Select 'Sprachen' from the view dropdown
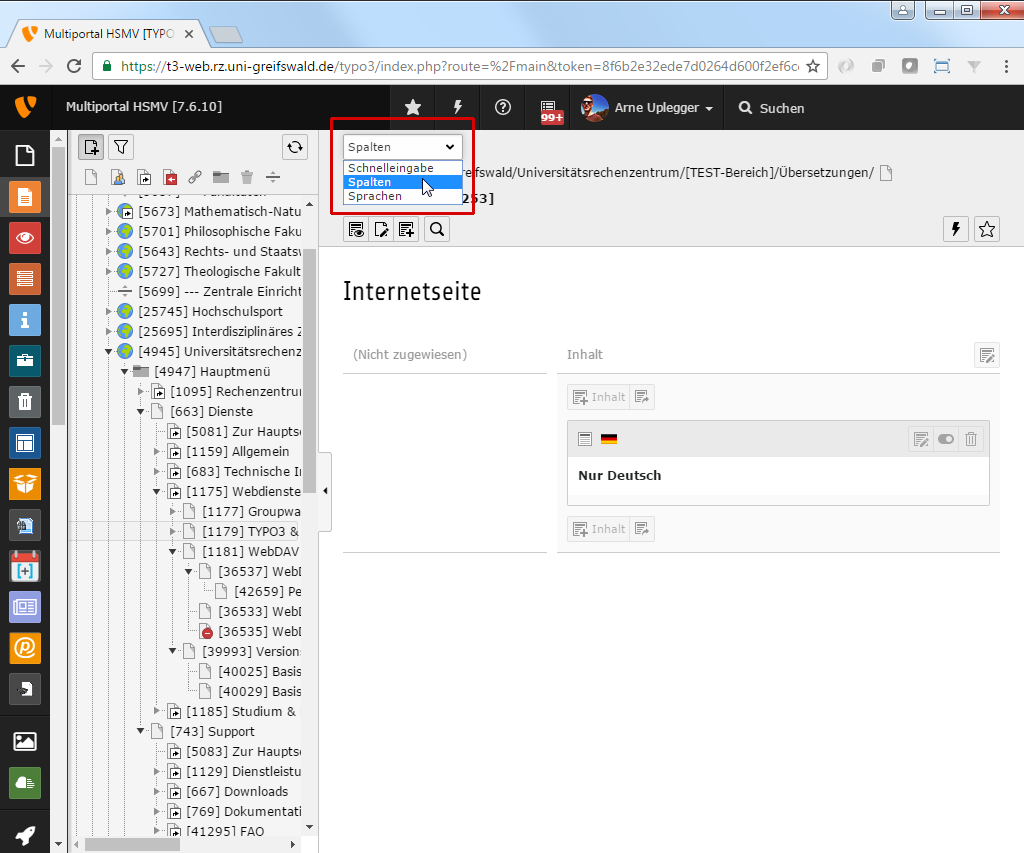 coord(375,196)
